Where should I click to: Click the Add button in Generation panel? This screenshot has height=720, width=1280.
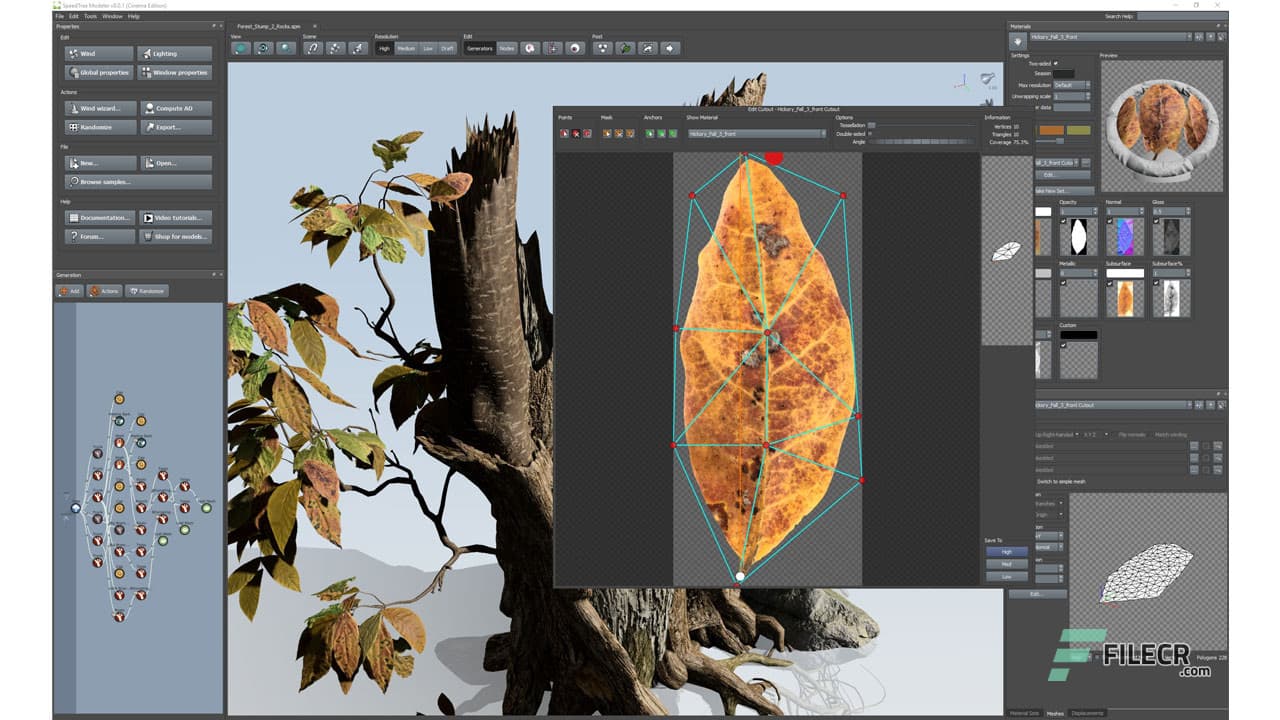69,291
